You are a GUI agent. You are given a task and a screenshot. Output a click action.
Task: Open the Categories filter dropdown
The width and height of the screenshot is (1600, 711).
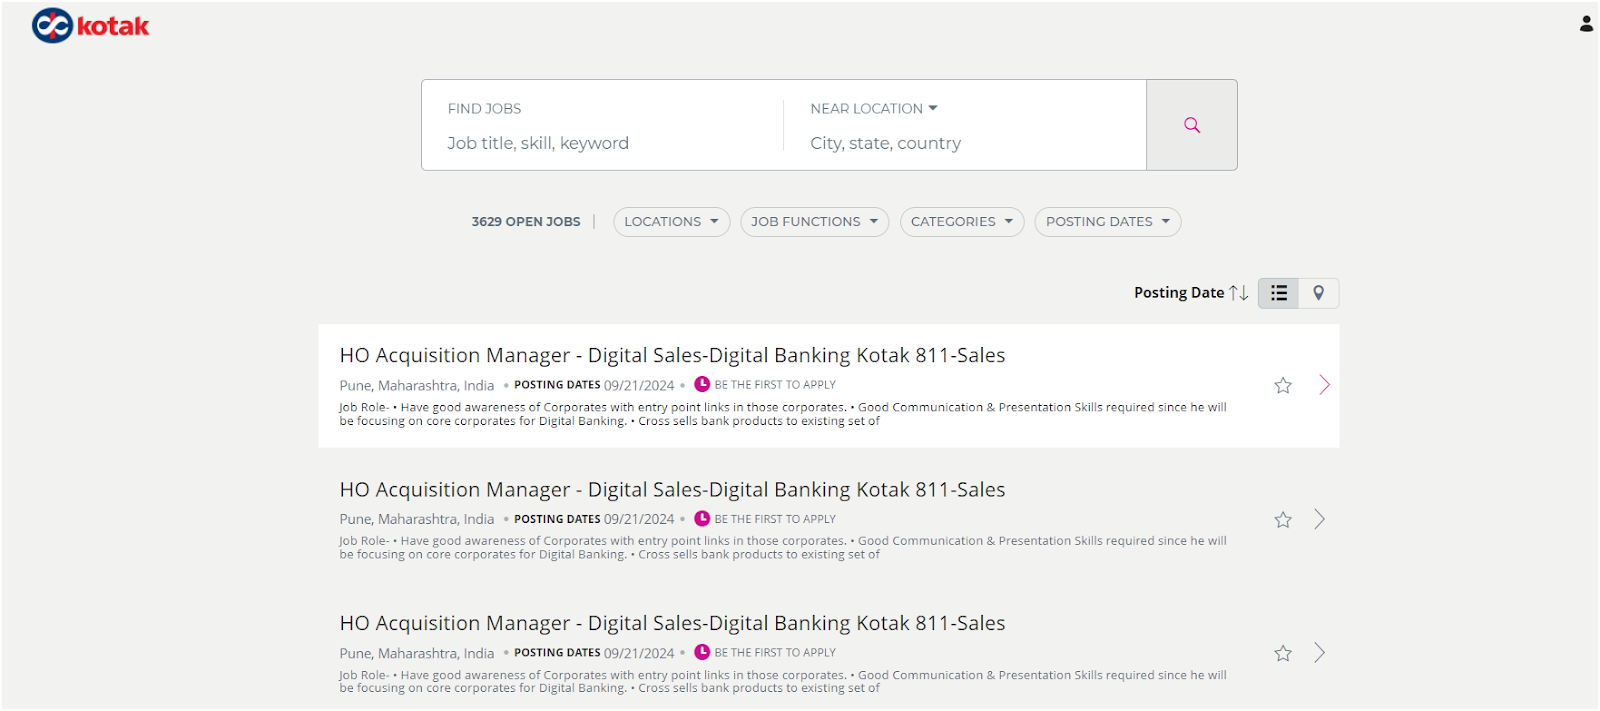(961, 222)
